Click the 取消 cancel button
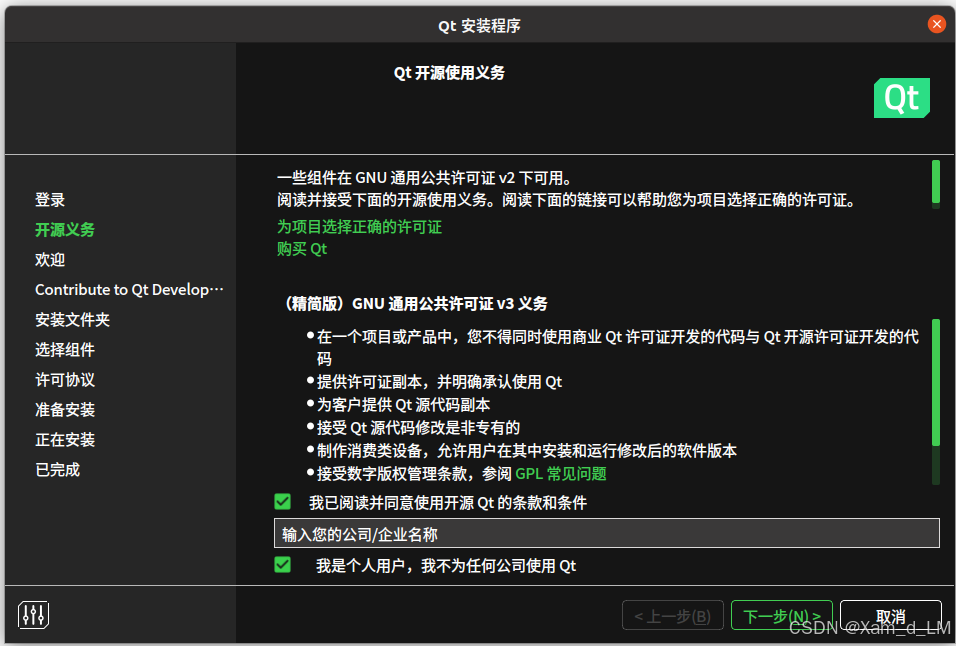 pos(891,616)
